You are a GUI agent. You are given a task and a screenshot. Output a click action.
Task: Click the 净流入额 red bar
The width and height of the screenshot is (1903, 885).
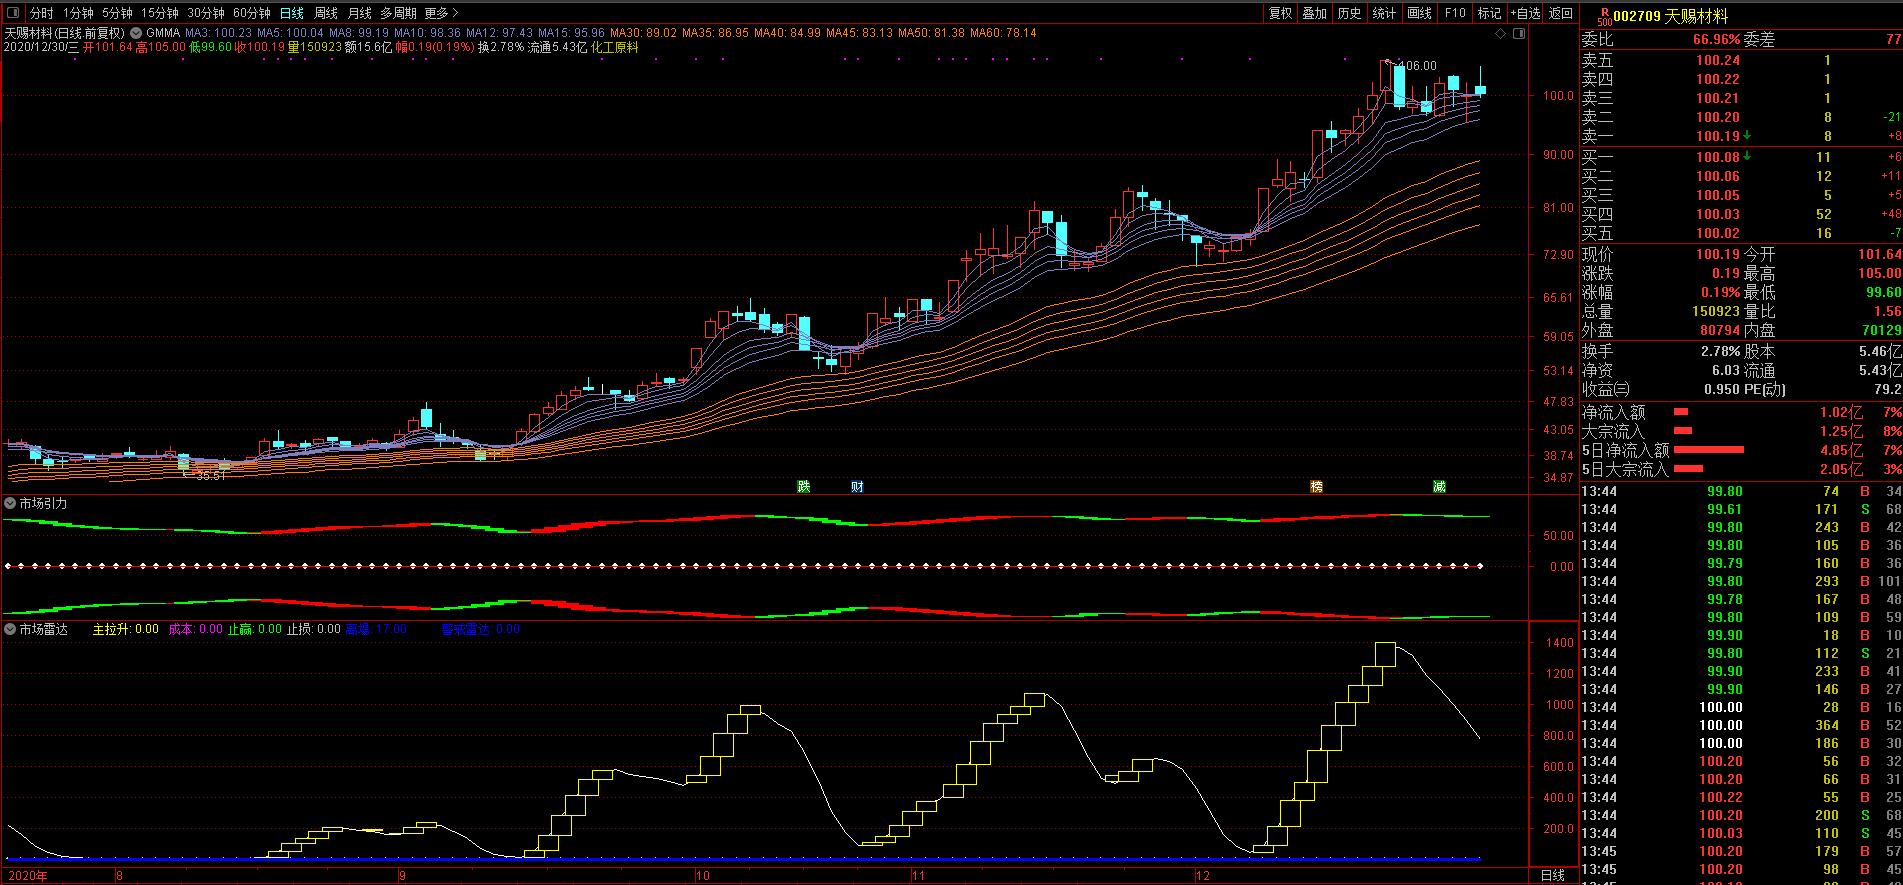(1681, 412)
